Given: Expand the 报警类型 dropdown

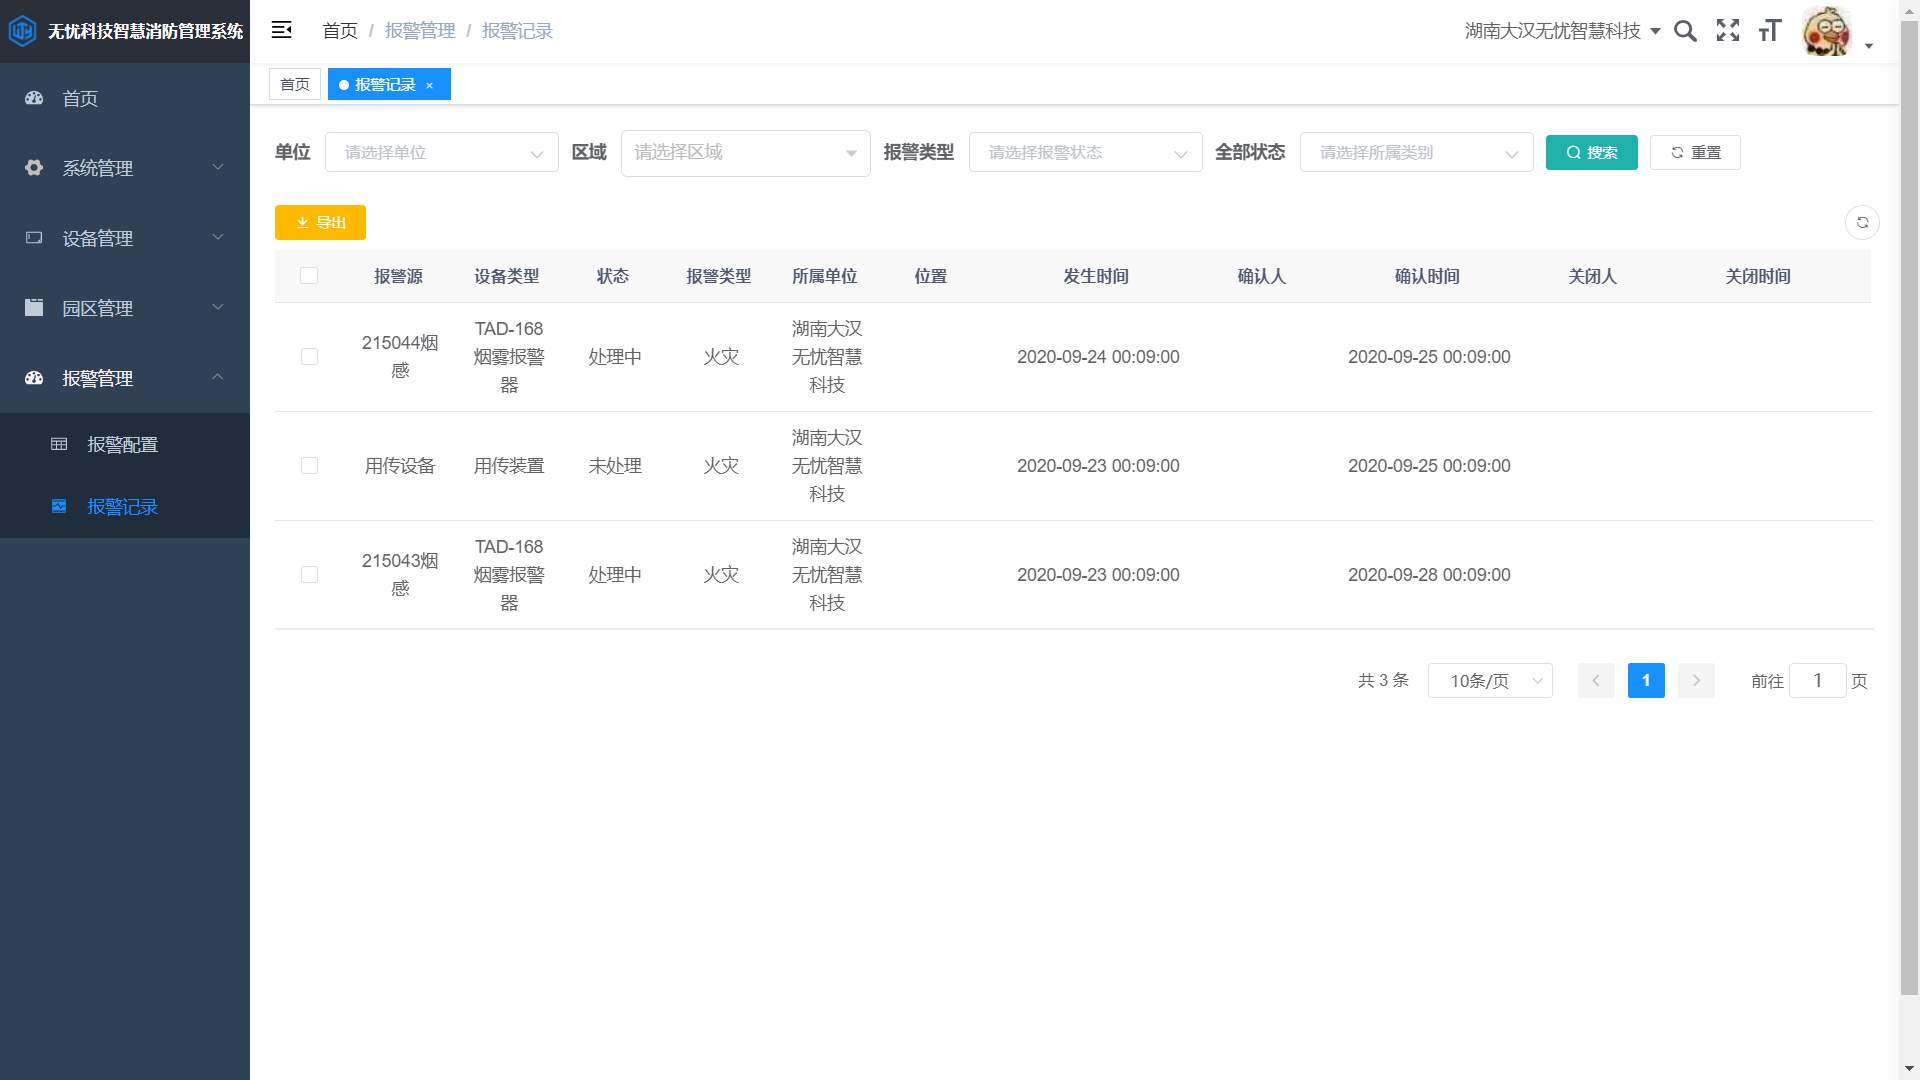Looking at the screenshot, I should [1085, 152].
